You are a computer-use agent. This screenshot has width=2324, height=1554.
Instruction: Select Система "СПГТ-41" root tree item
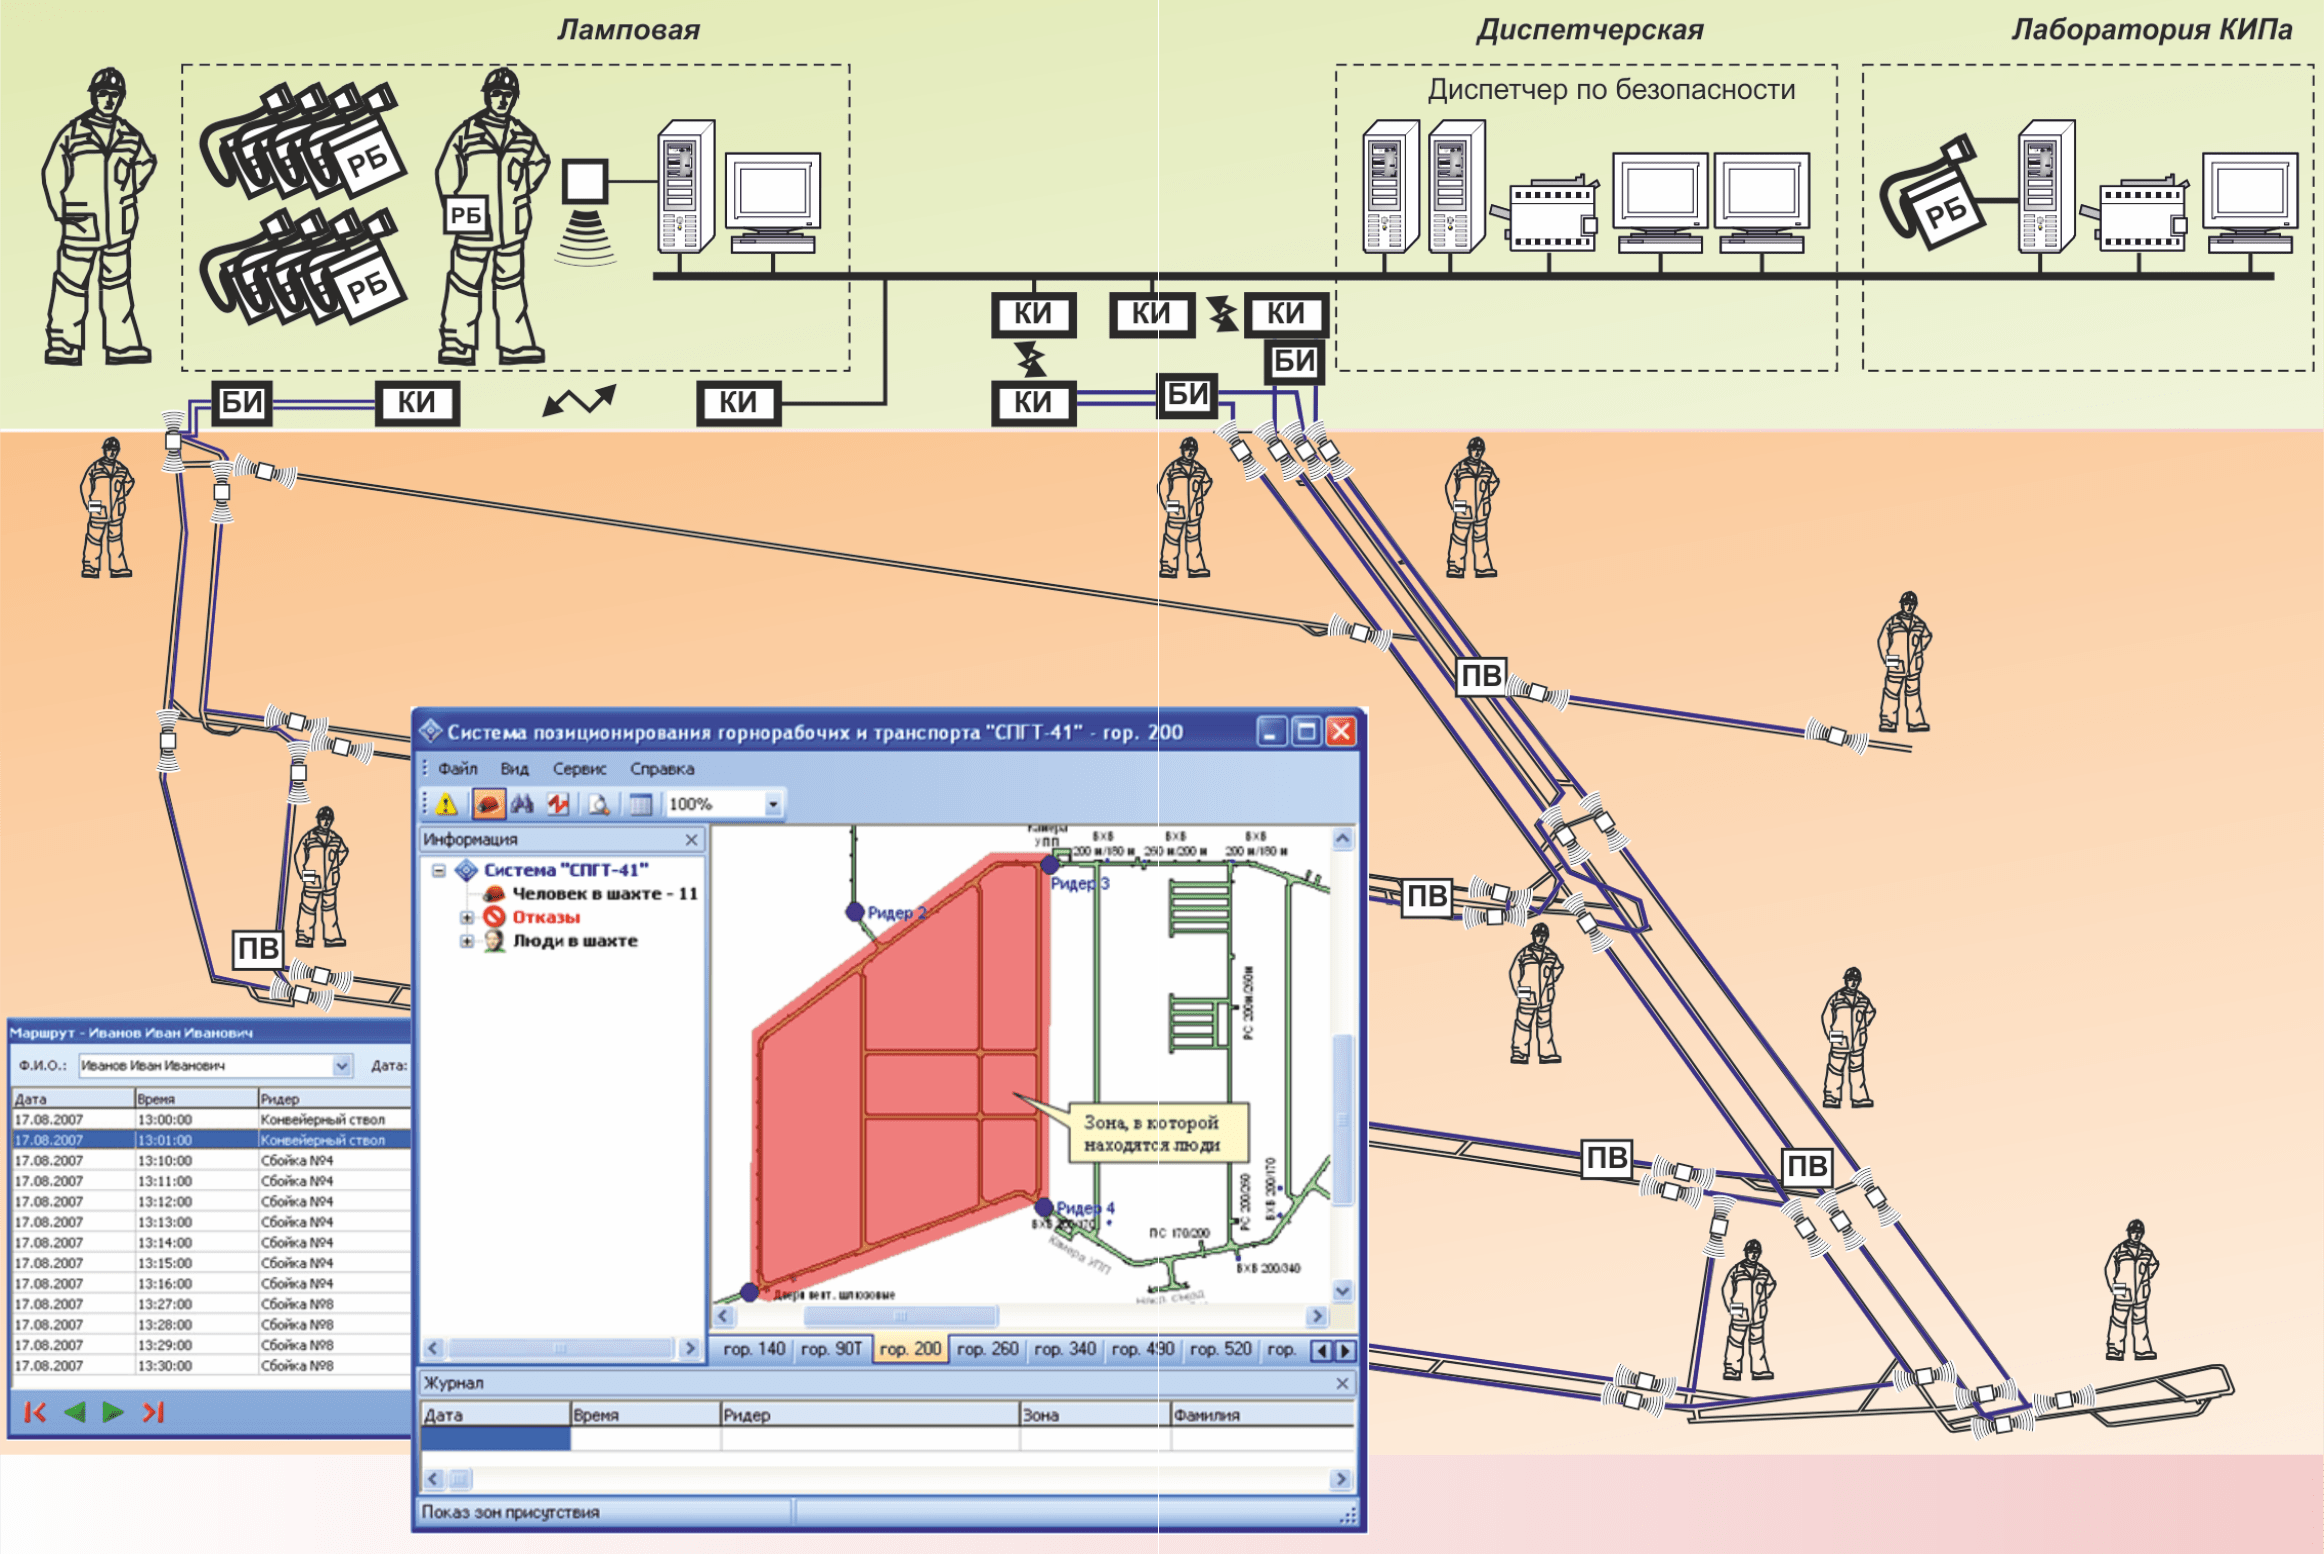coord(566,870)
